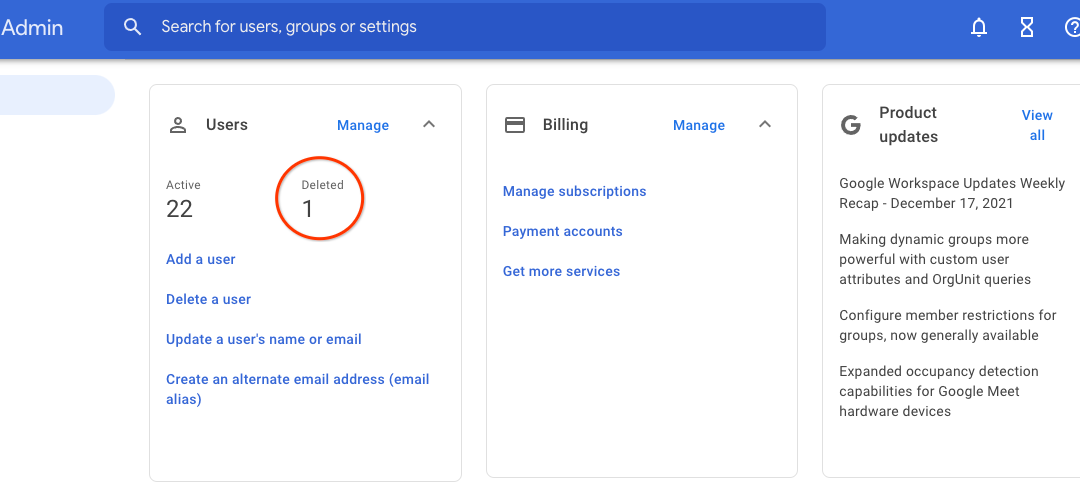Open Manage subscriptions link
The width and height of the screenshot is (1080, 487).
coord(574,191)
